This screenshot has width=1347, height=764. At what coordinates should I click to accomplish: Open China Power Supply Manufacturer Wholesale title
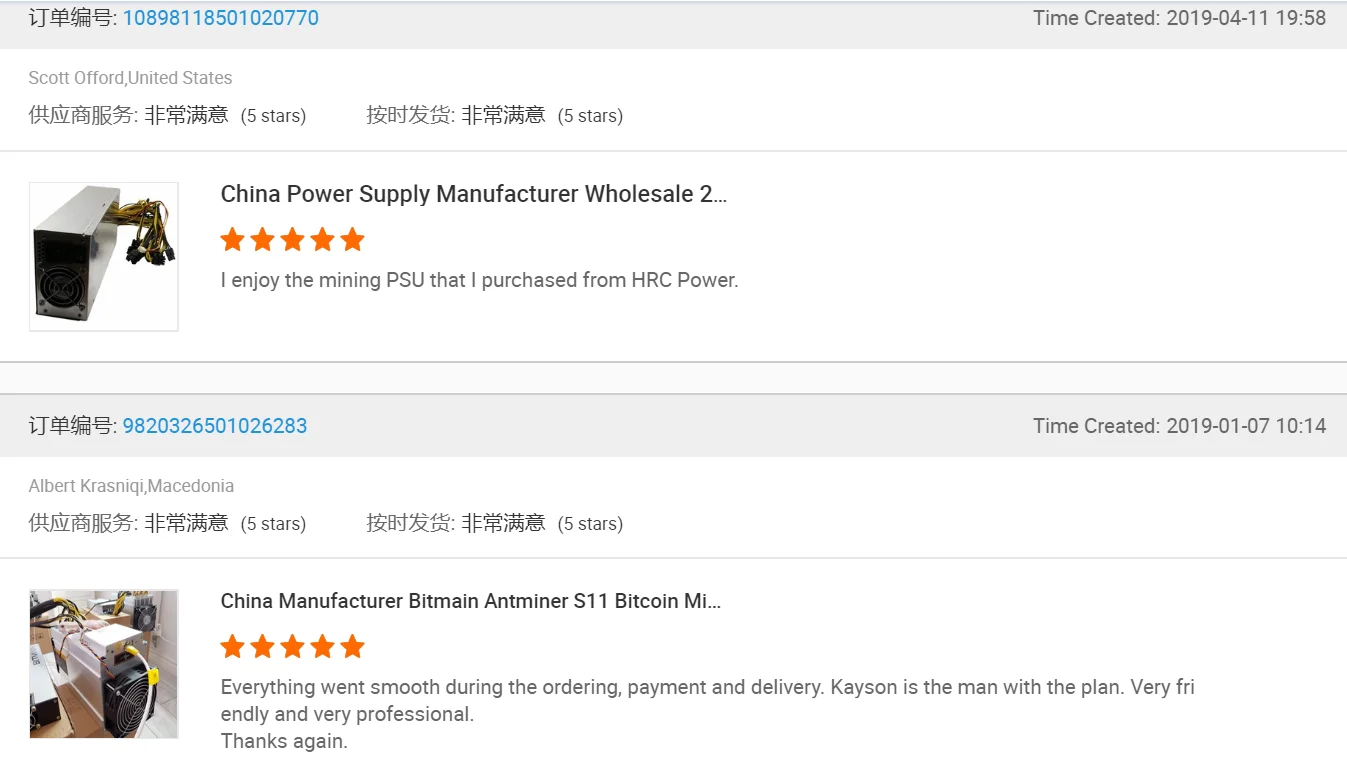pos(474,194)
